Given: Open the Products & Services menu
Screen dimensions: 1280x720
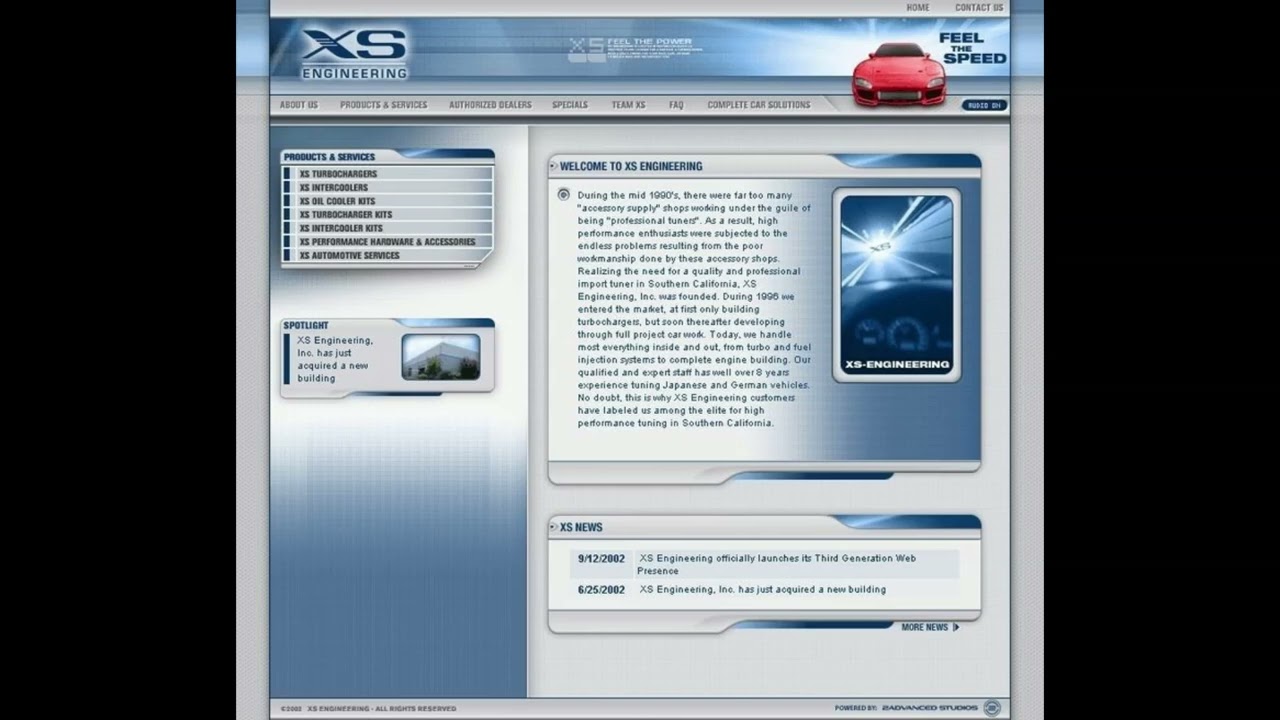Looking at the screenshot, I should pos(383,104).
